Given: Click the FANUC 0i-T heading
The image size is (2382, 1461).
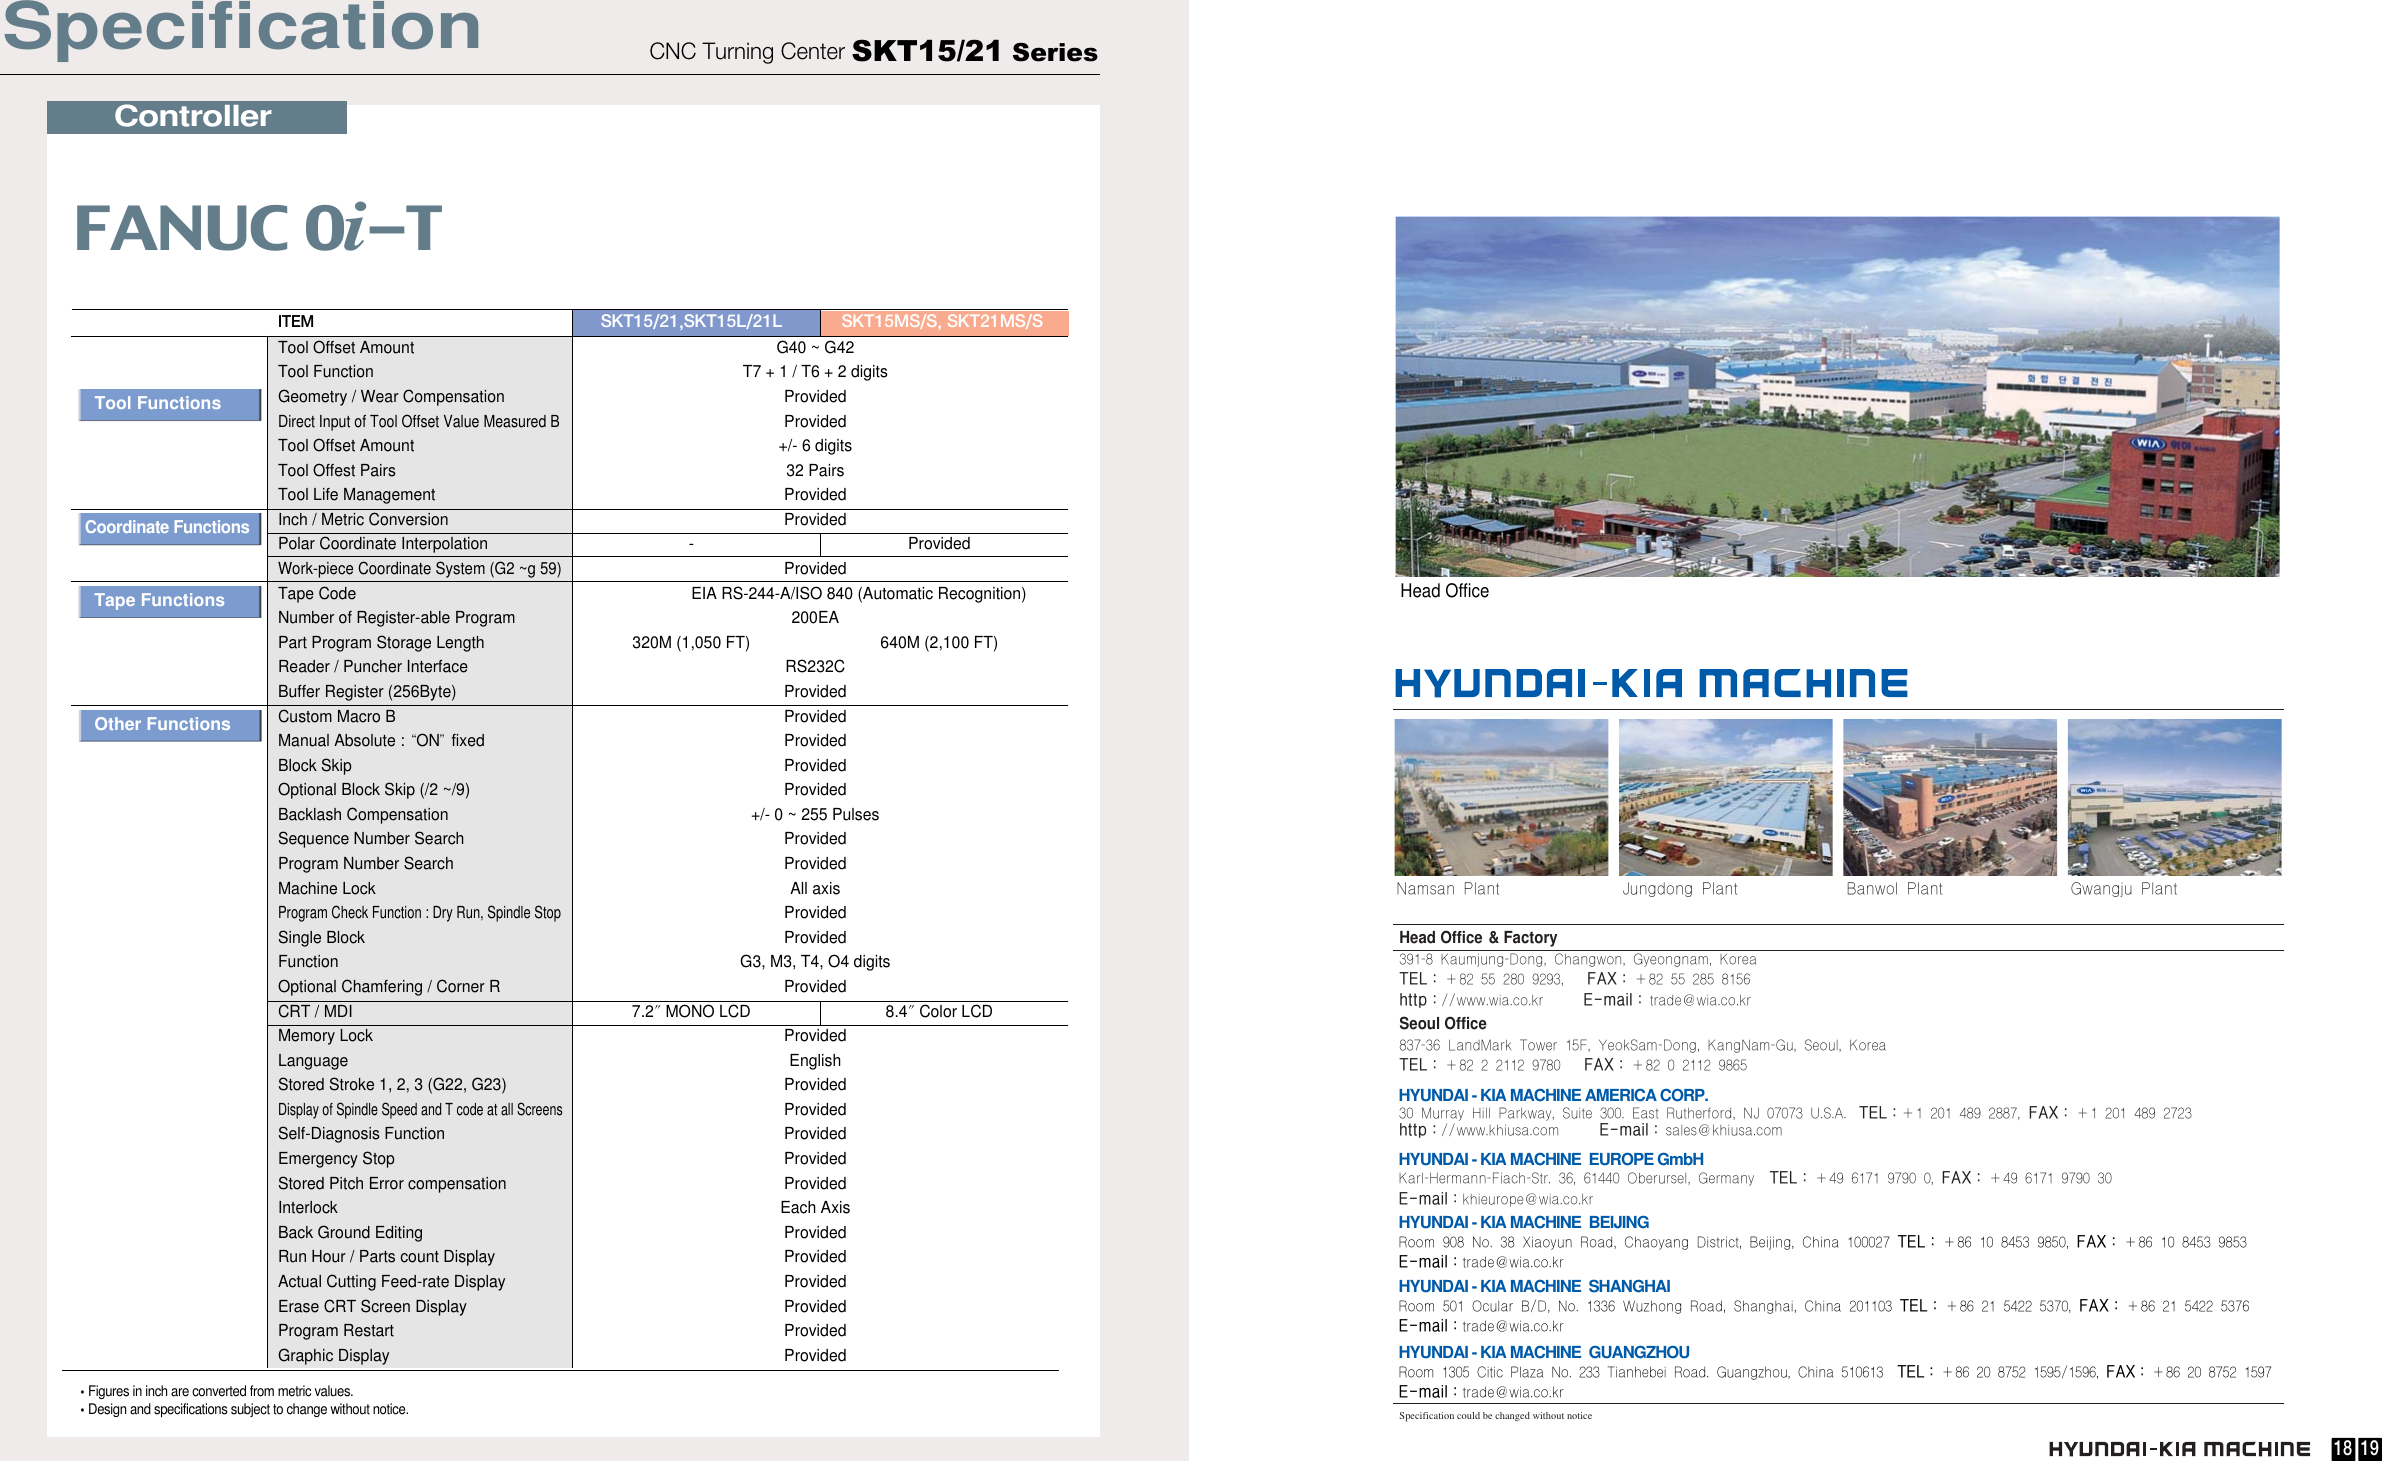Looking at the screenshot, I should [x=258, y=229].
